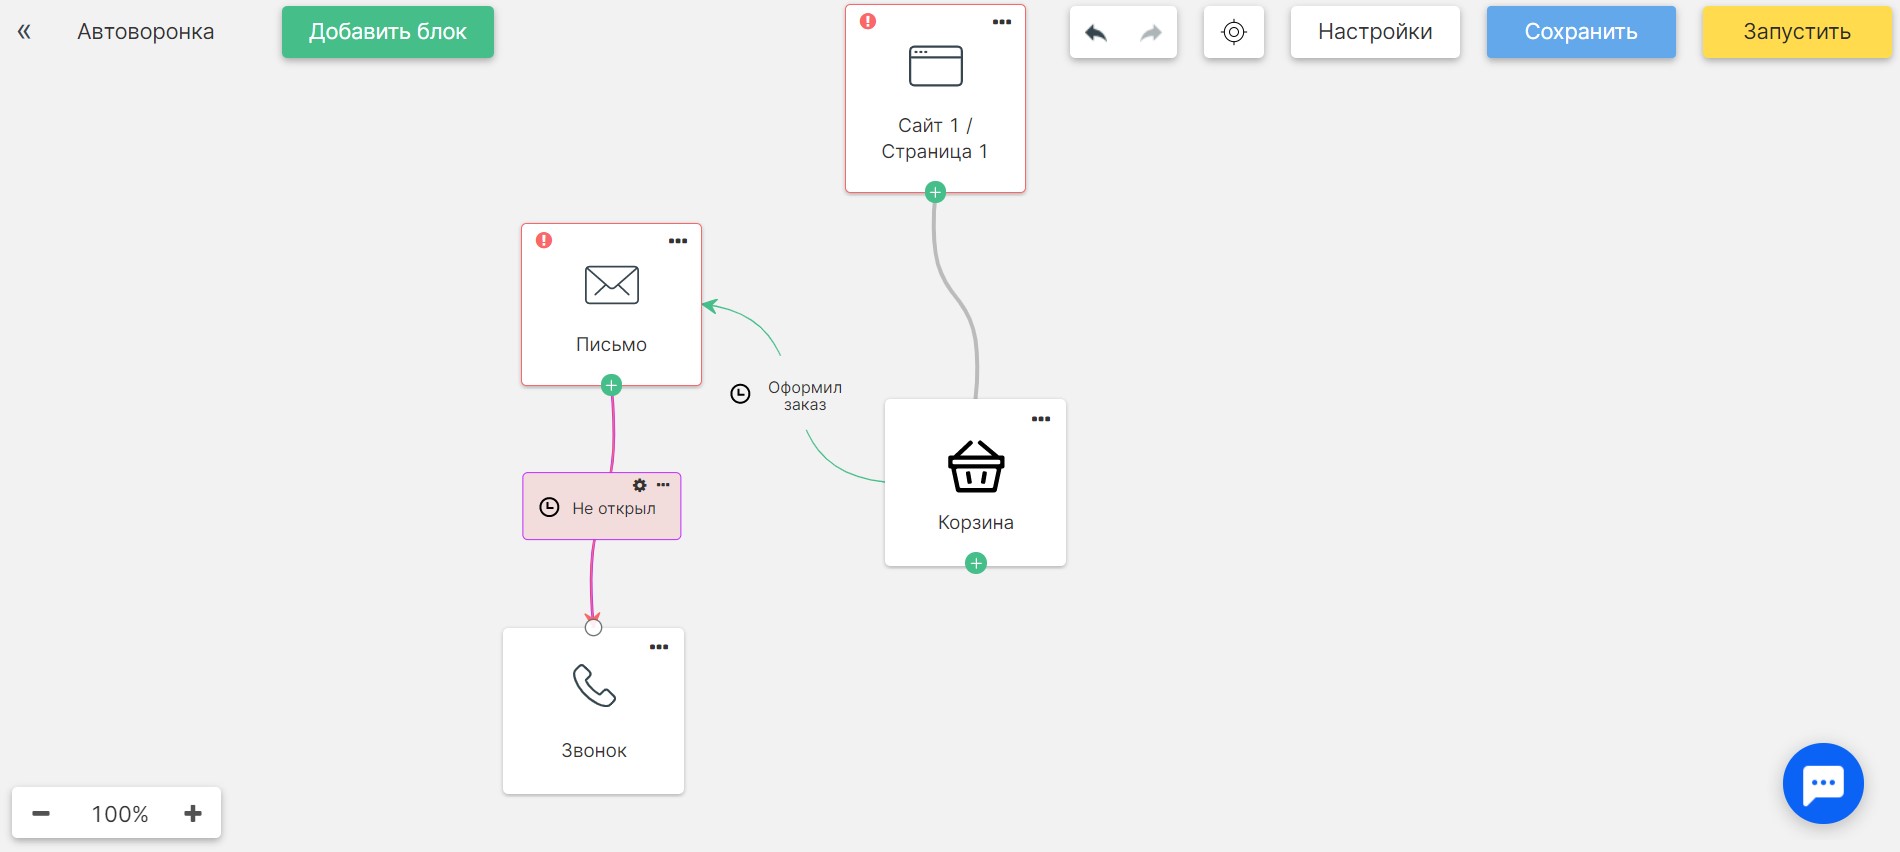Select the Звонок phone block
The height and width of the screenshot is (852, 1900).
click(x=593, y=711)
